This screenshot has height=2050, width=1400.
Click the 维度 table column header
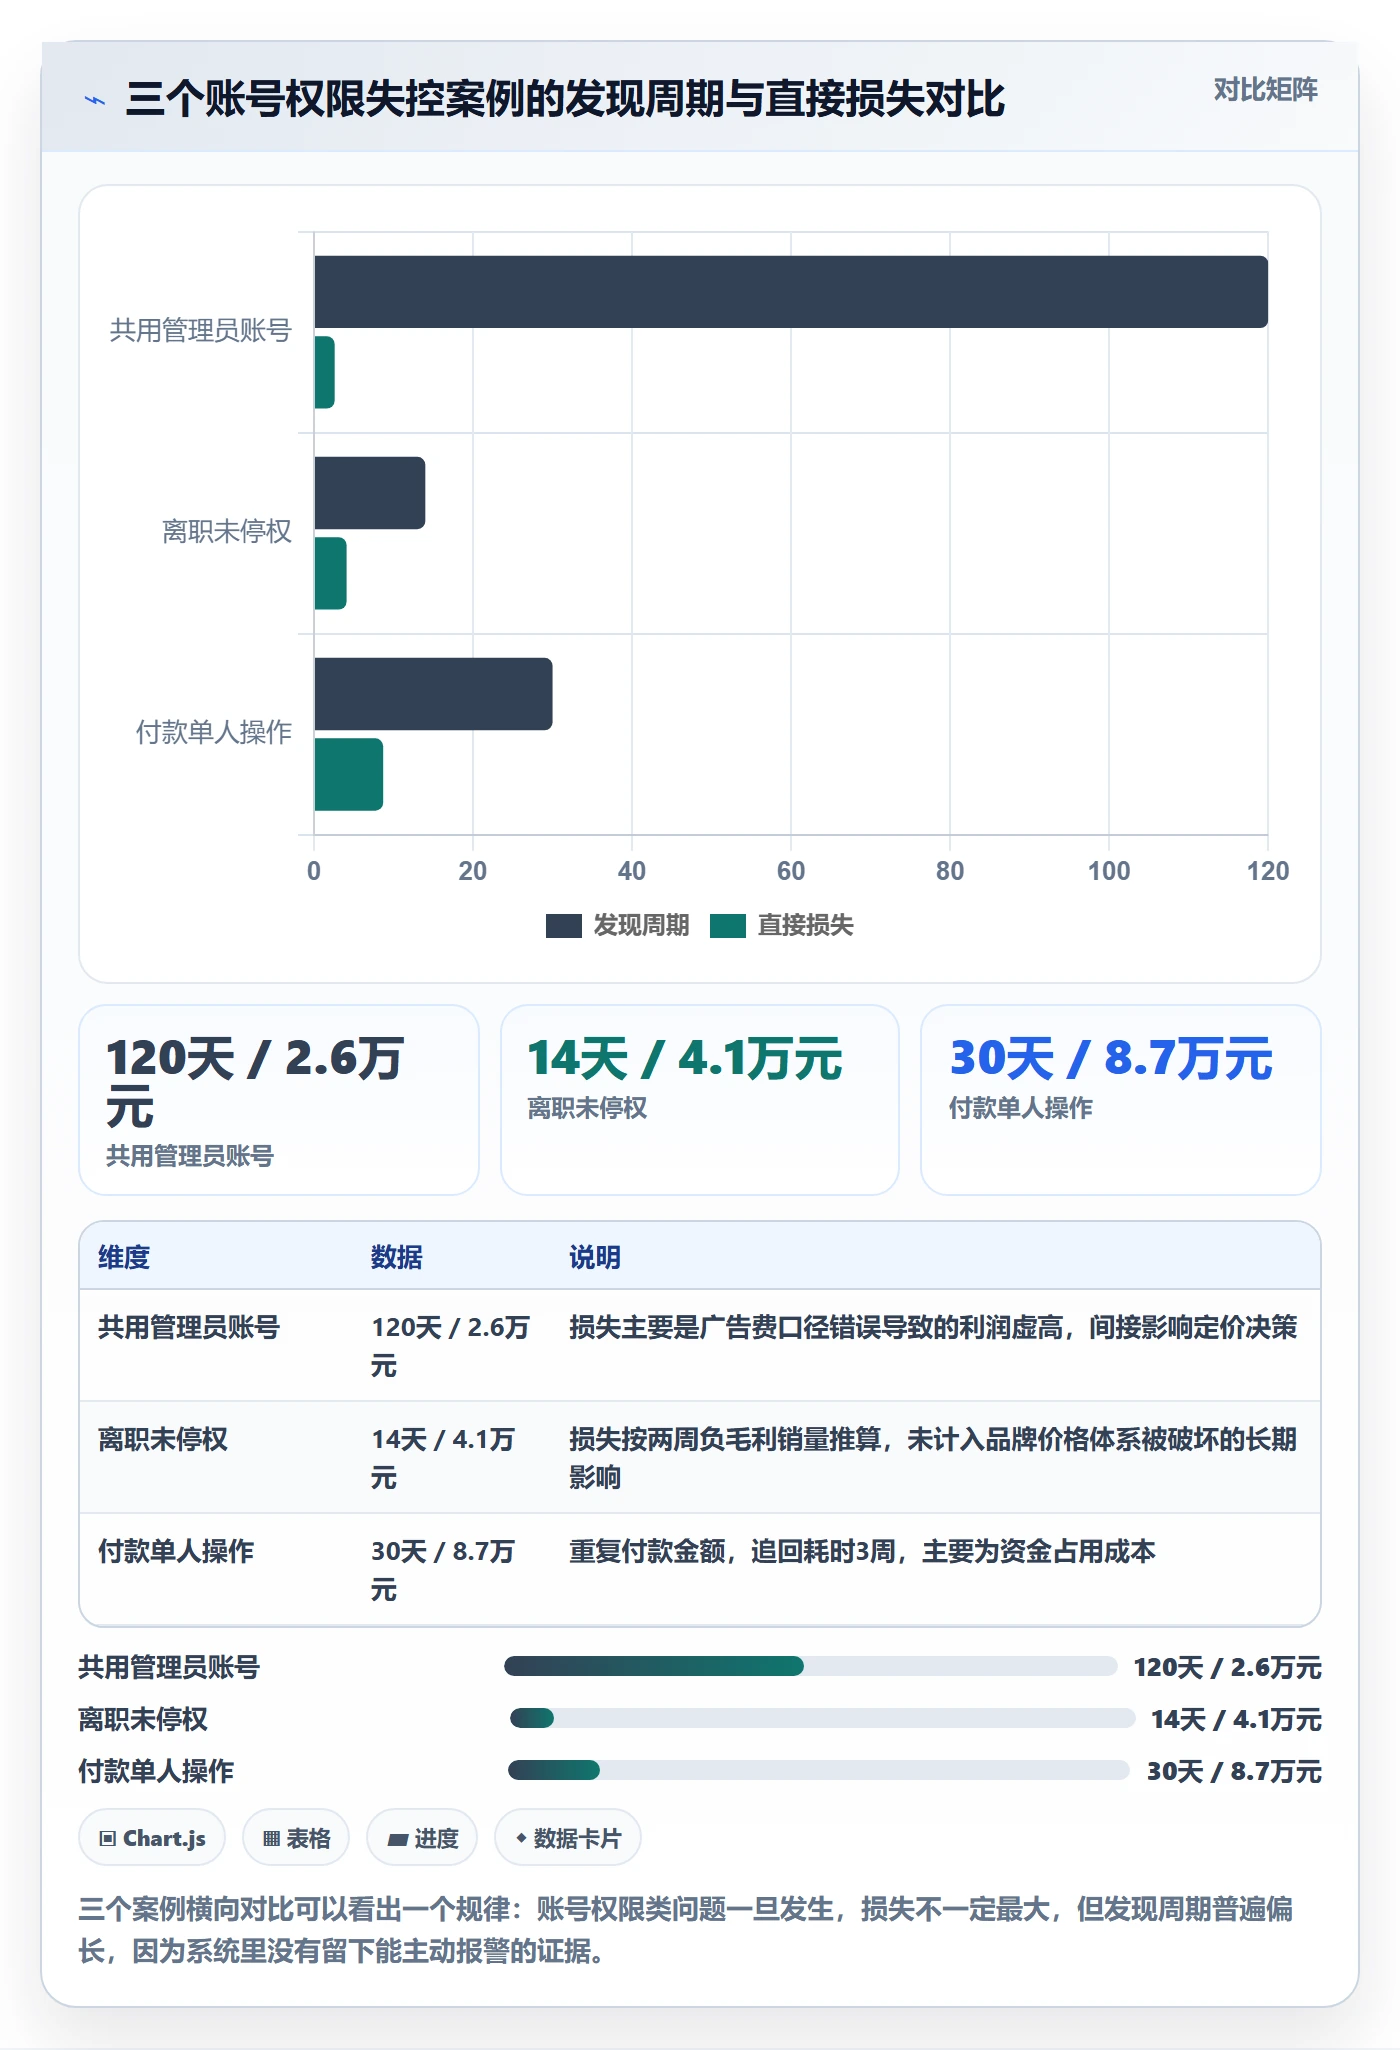(124, 1257)
